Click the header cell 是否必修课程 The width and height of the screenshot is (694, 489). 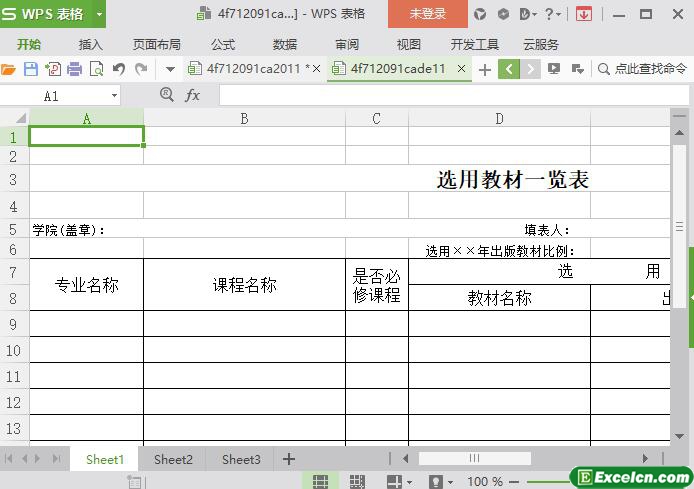pyautogui.click(x=377, y=285)
